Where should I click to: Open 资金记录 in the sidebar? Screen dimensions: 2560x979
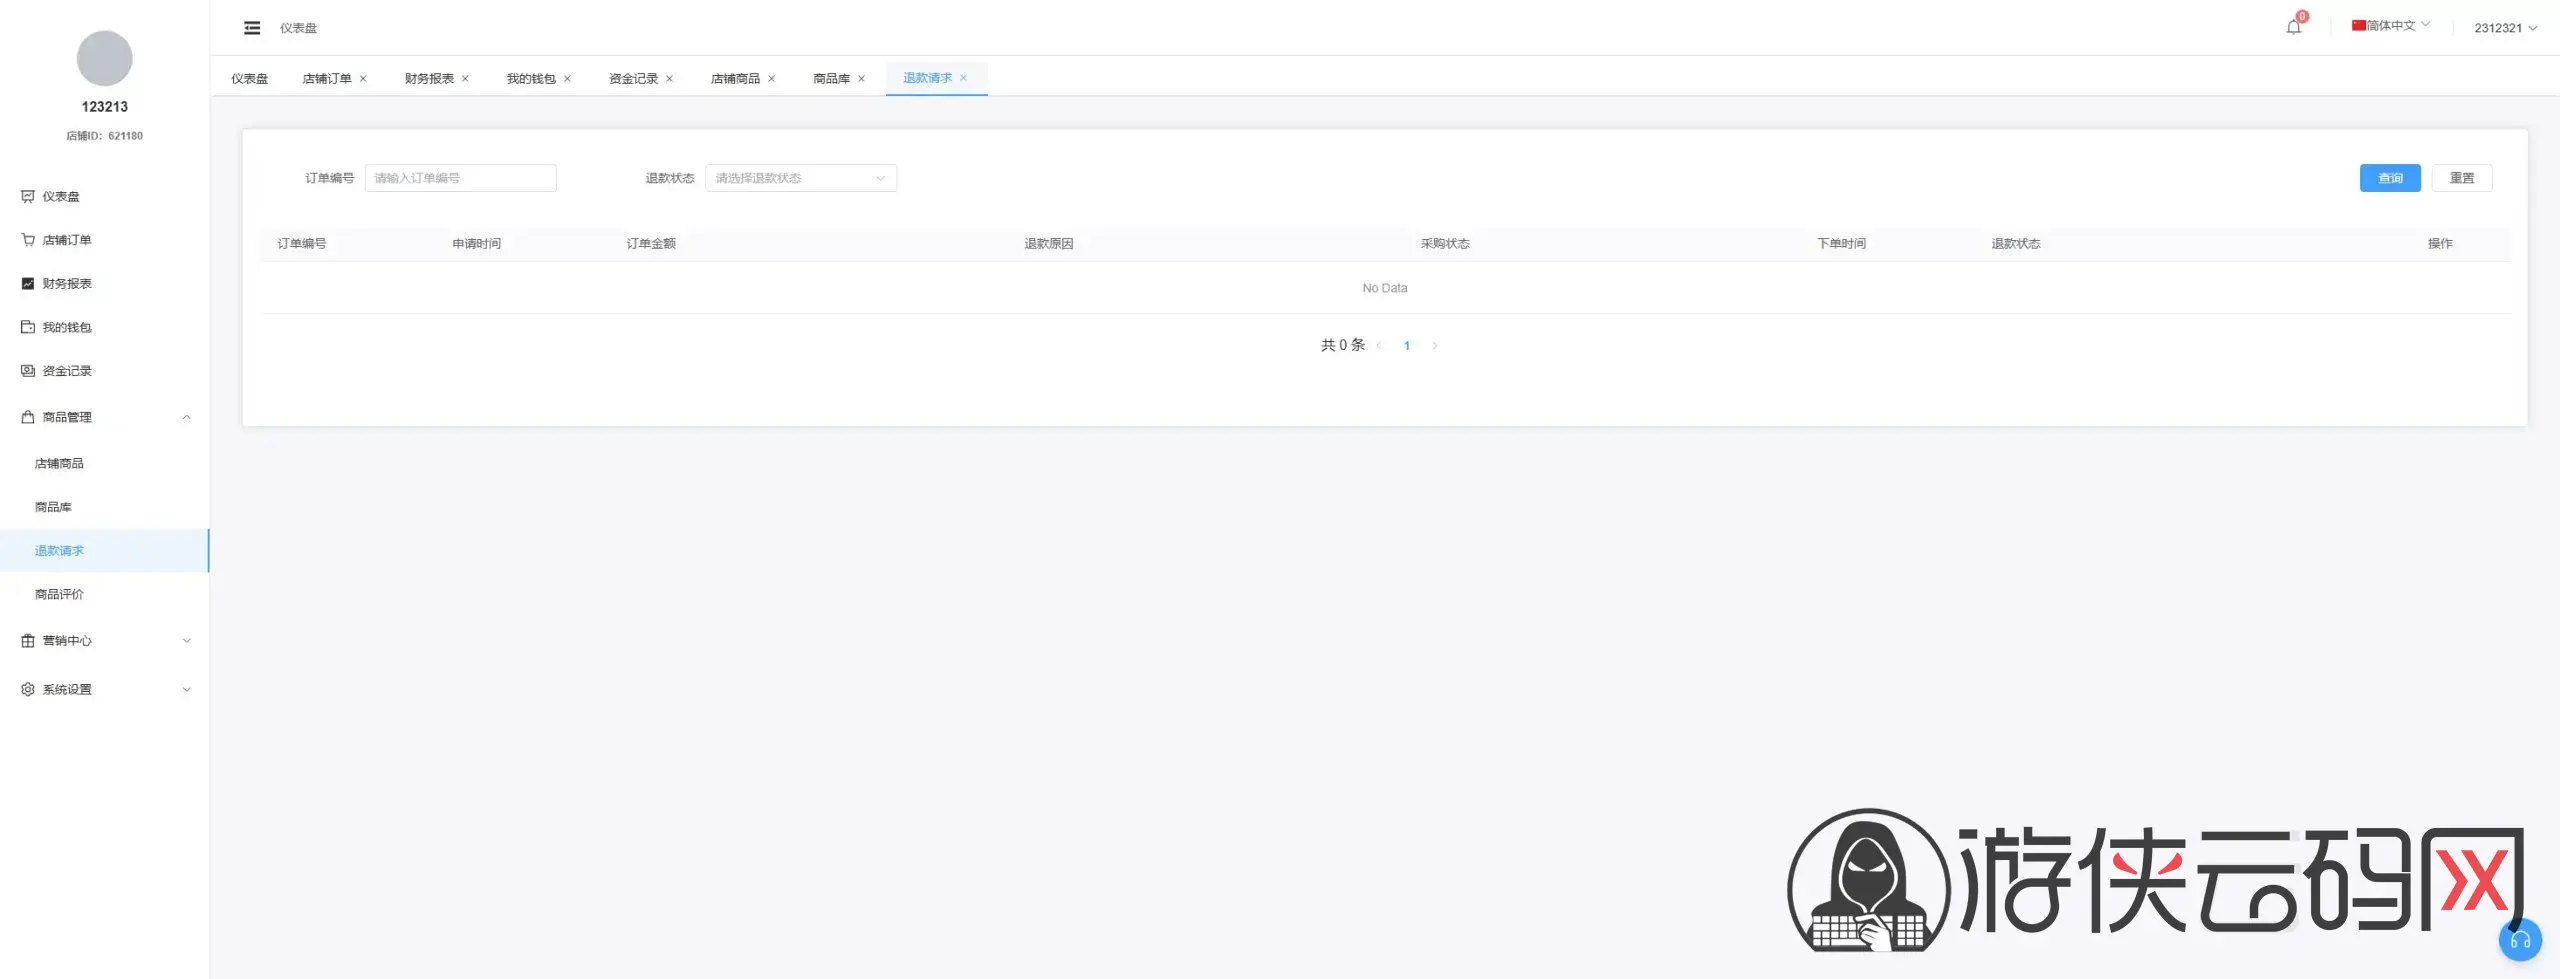point(104,371)
